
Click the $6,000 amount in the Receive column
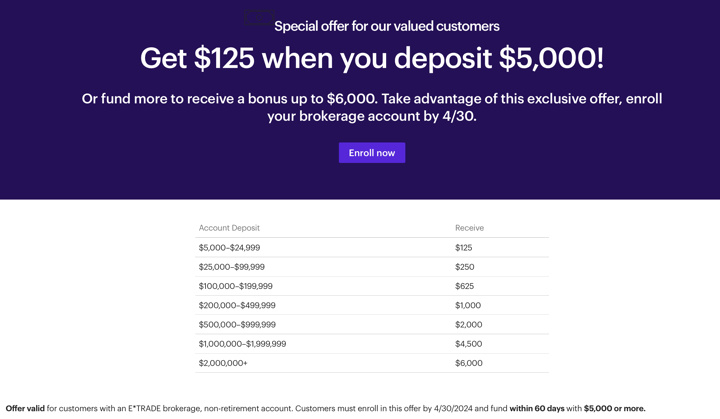pyautogui.click(x=469, y=363)
